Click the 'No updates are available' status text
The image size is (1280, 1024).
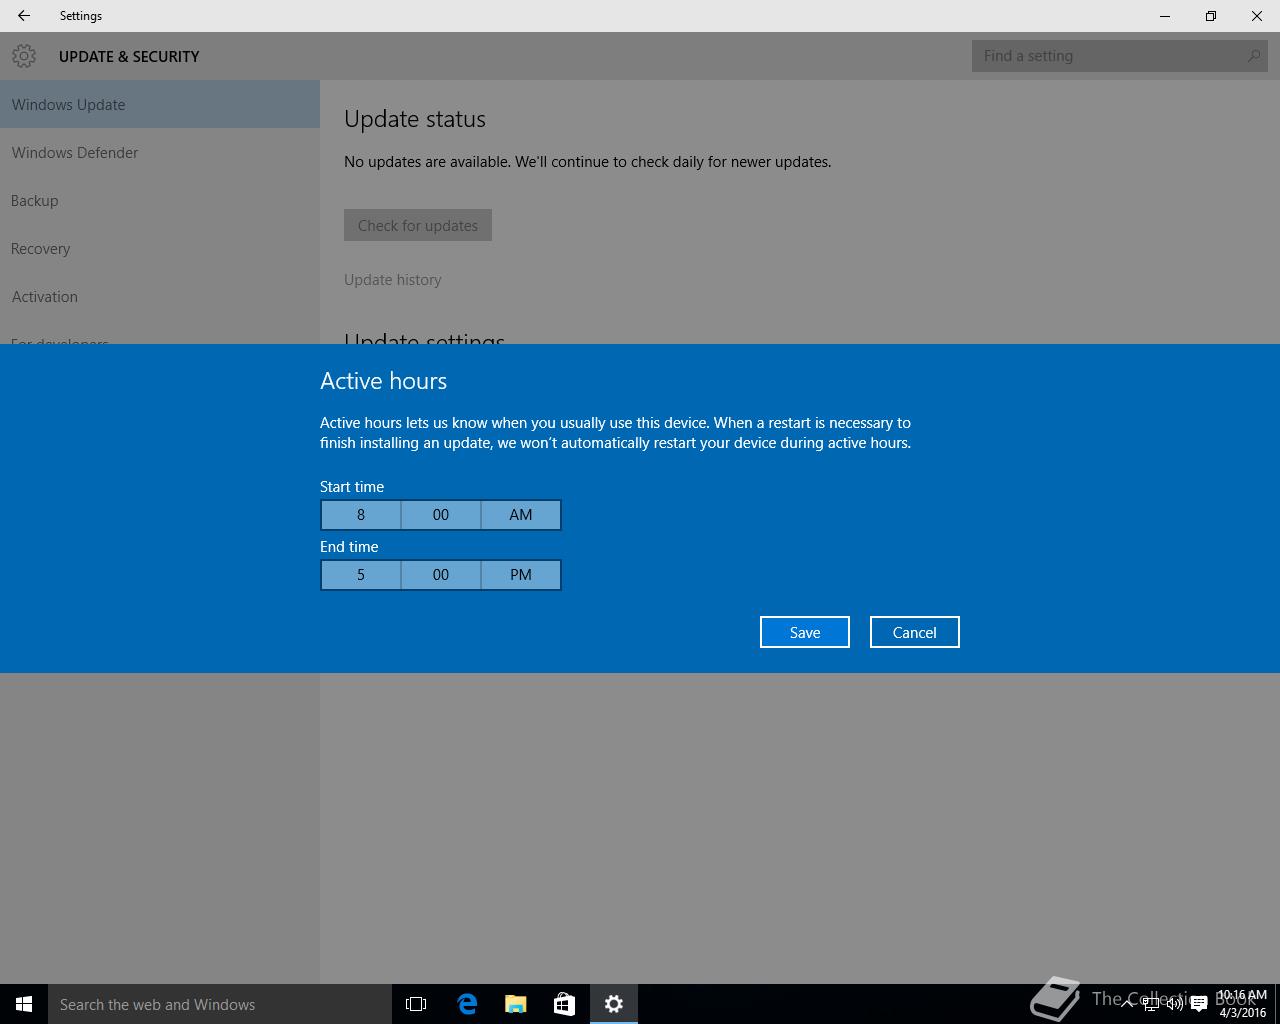pyautogui.click(x=588, y=162)
